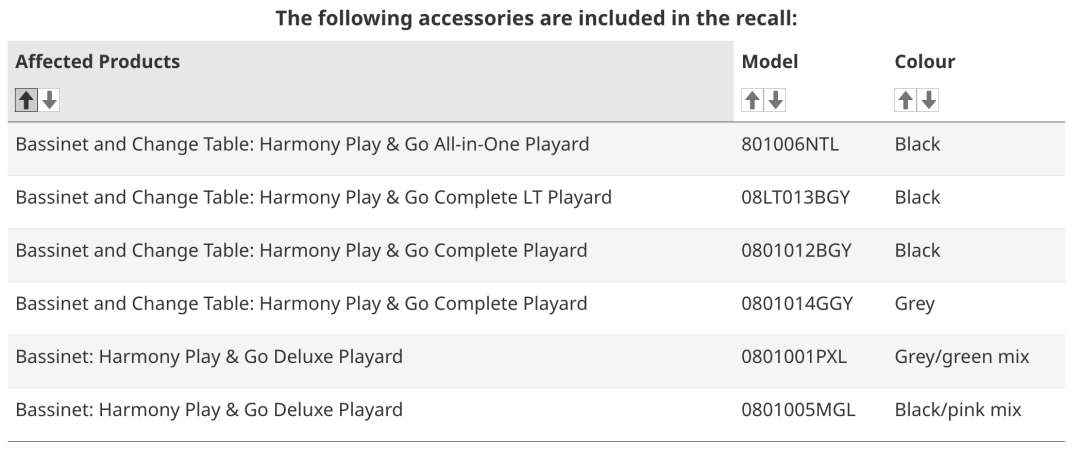Viewport: 1080px width, 462px height.
Task: Click model number 0801014GGY
Action: [x=797, y=304]
